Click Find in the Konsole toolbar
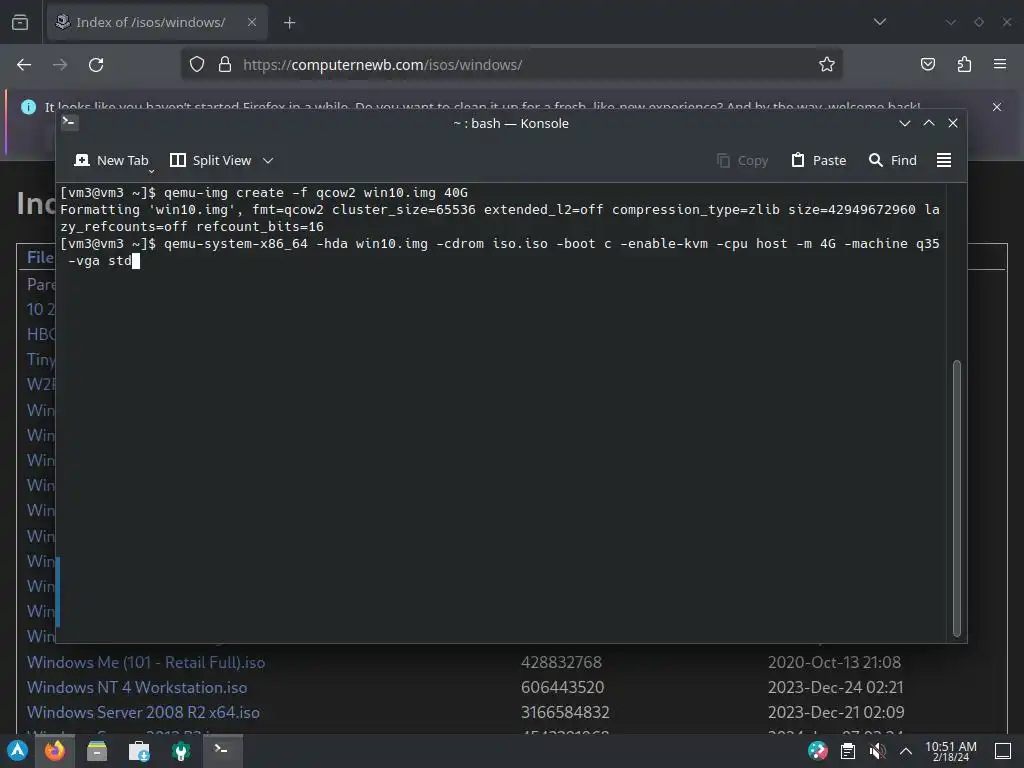Screen dimensions: 1024x768 tap(892, 160)
